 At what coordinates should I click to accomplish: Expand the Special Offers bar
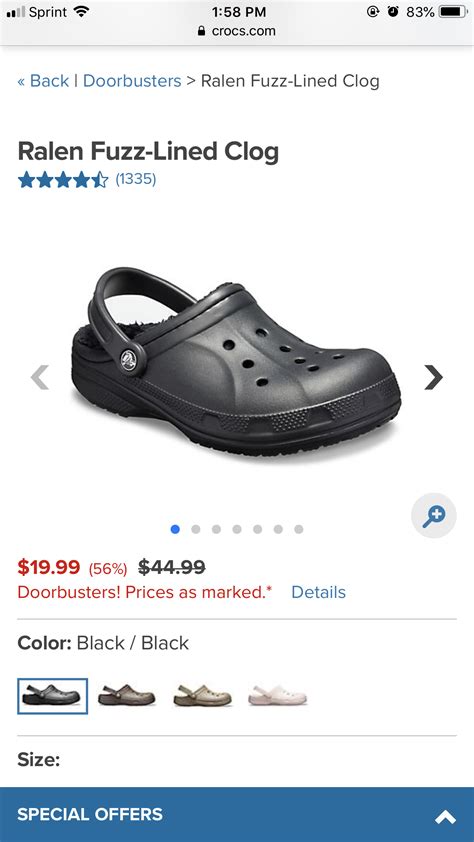pos(237,815)
